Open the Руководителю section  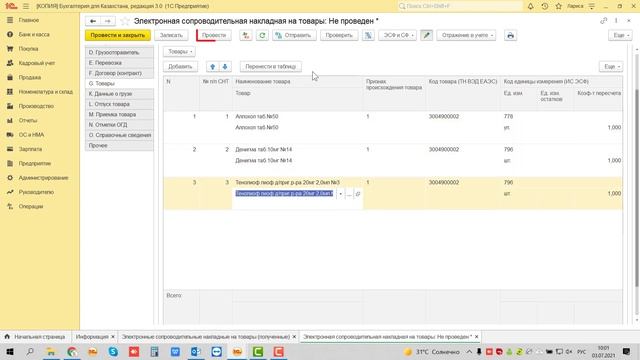click(x=36, y=192)
